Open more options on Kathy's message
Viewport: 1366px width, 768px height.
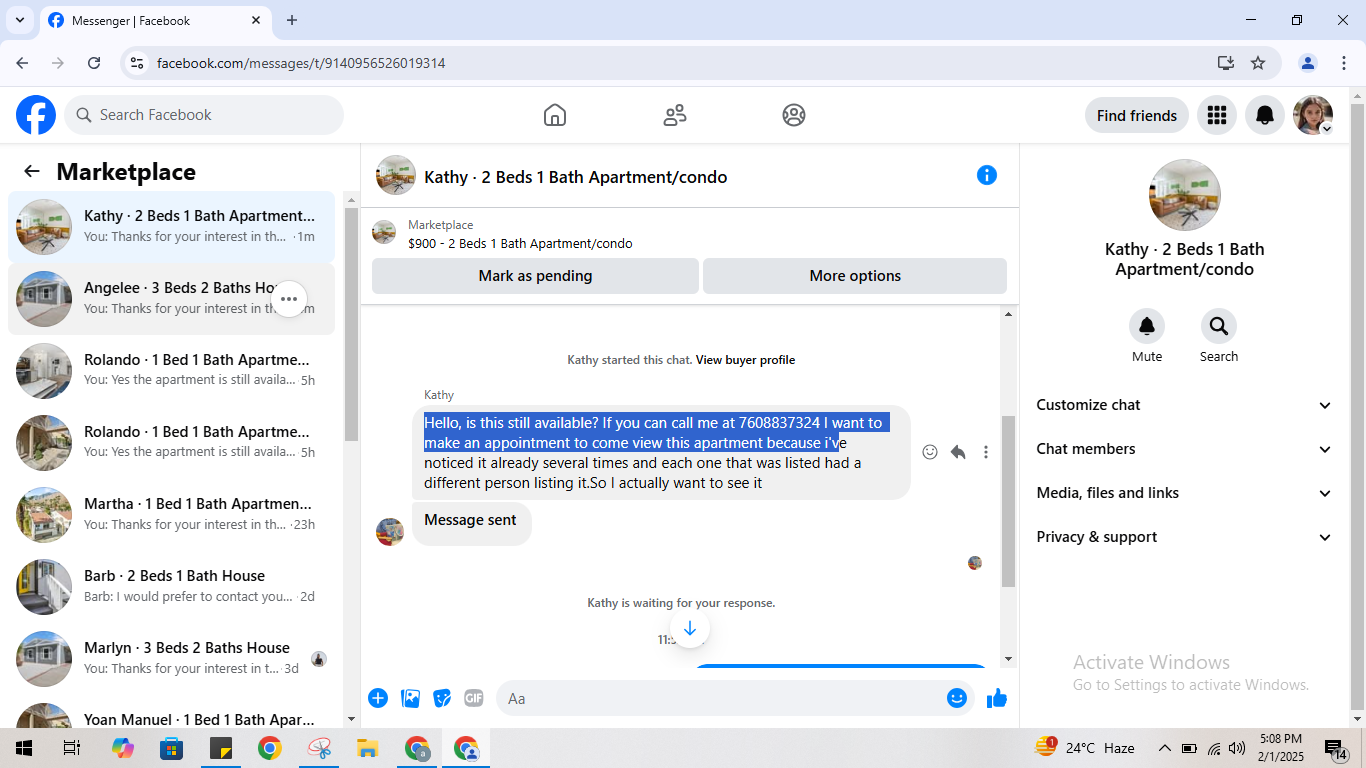point(986,452)
